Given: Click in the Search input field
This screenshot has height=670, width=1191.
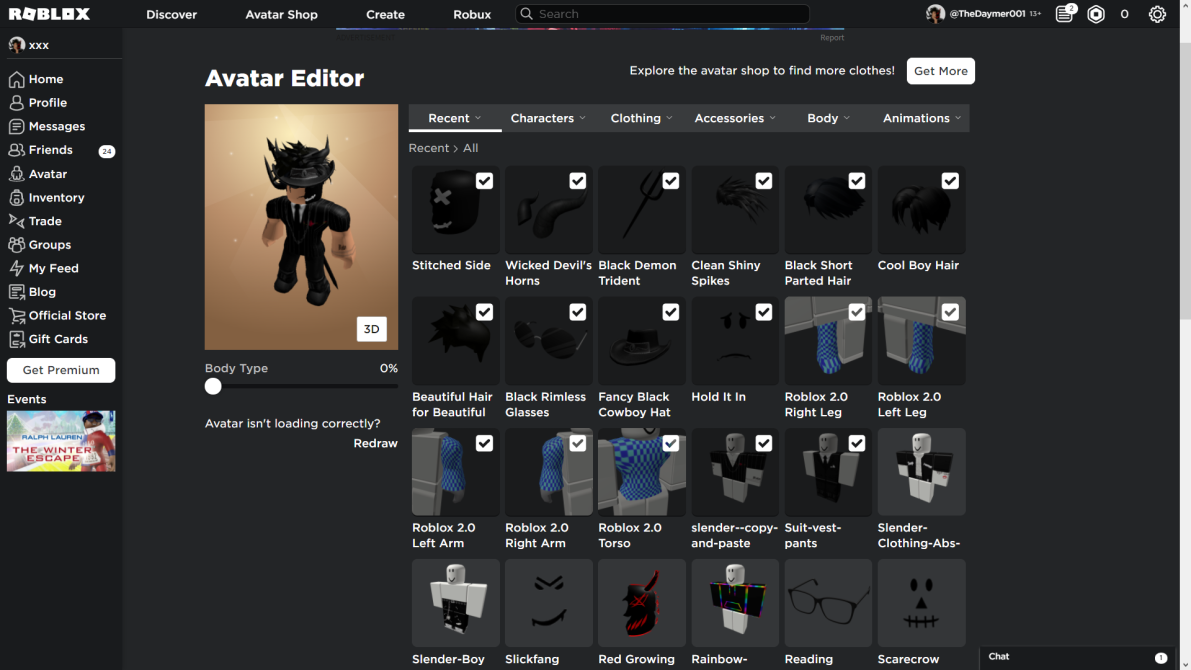Looking at the screenshot, I should tap(662, 14).
